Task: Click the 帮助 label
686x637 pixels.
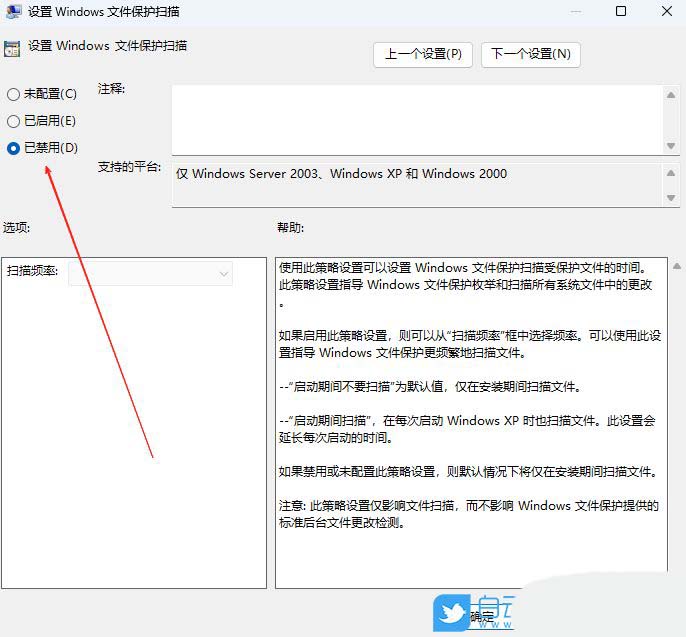Action: 290,228
